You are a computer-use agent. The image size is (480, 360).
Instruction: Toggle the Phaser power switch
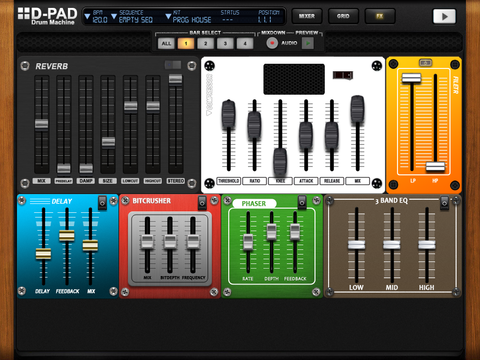(302, 202)
